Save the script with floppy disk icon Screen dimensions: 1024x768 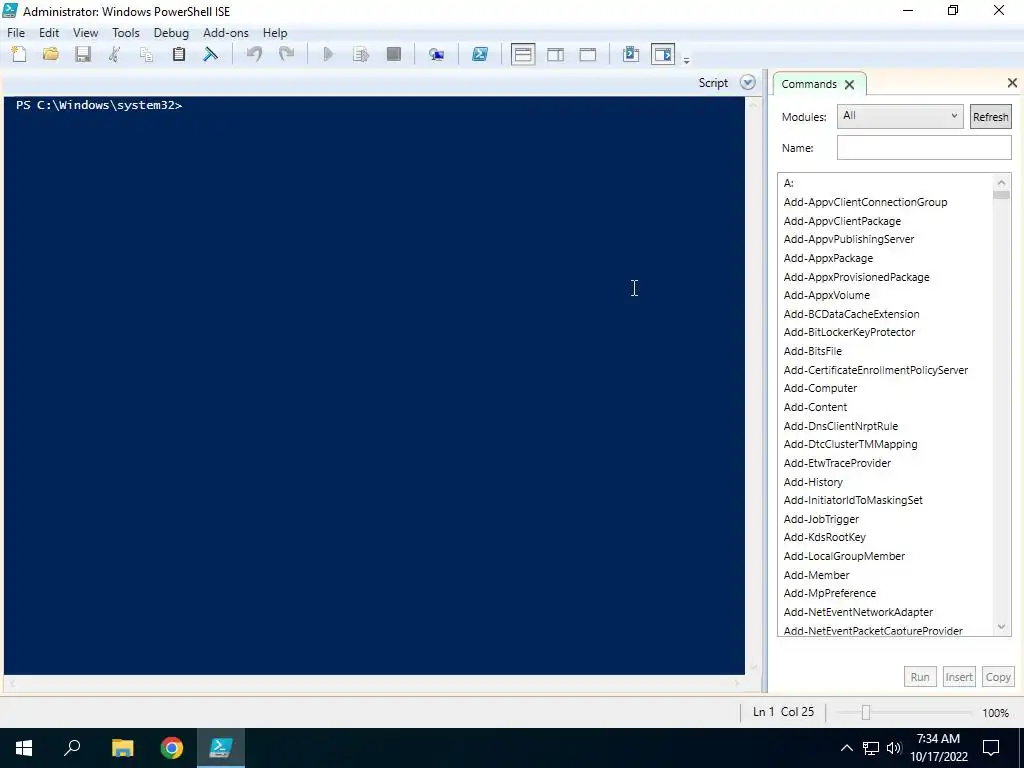pyautogui.click(x=82, y=54)
